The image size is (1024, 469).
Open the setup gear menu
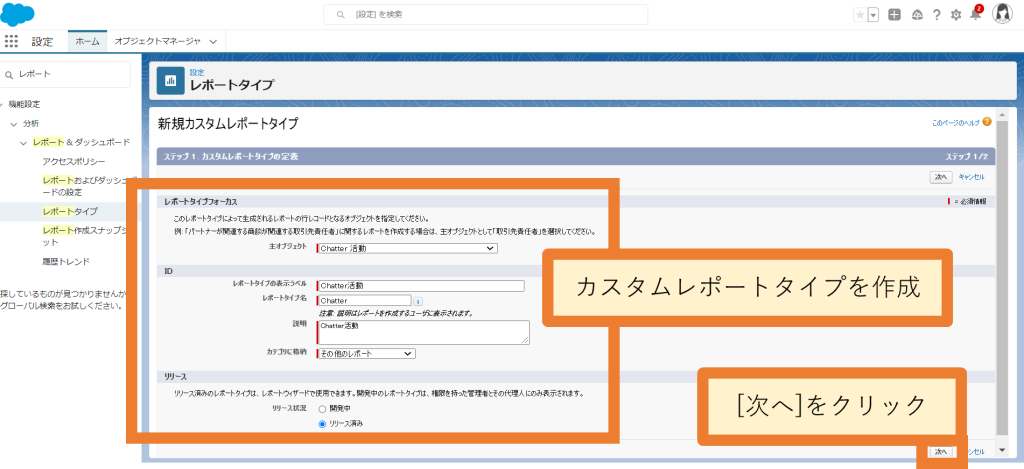coord(956,14)
